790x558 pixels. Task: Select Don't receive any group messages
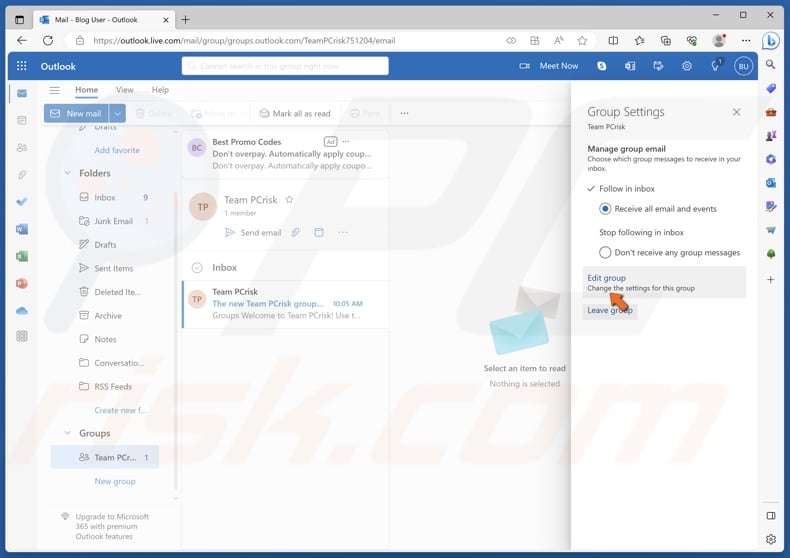pos(605,253)
